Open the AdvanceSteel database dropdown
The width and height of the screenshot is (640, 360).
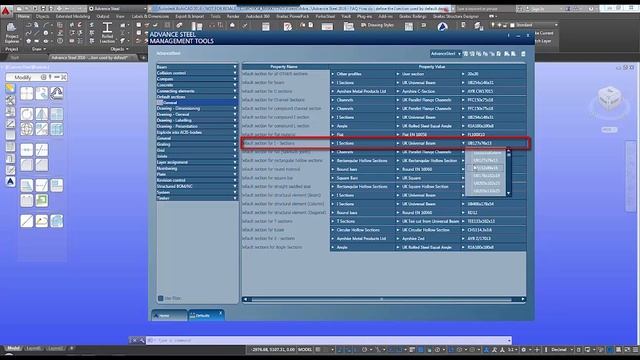tap(445, 54)
